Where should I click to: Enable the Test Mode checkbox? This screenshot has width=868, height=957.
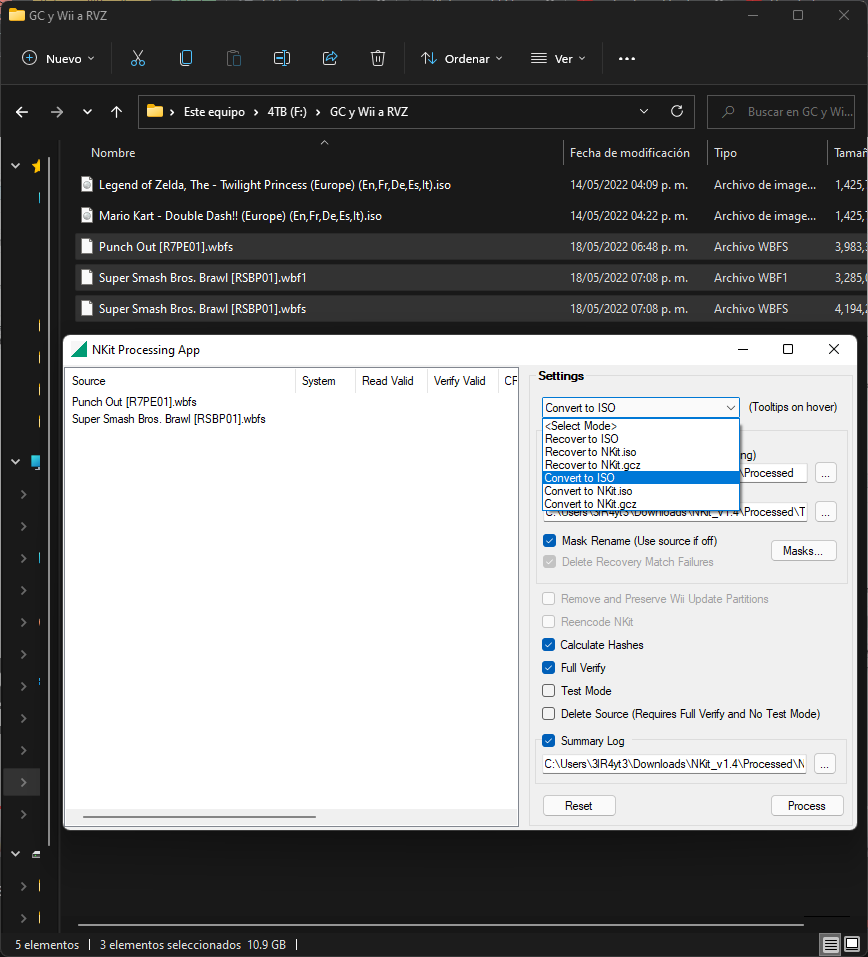tap(549, 691)
